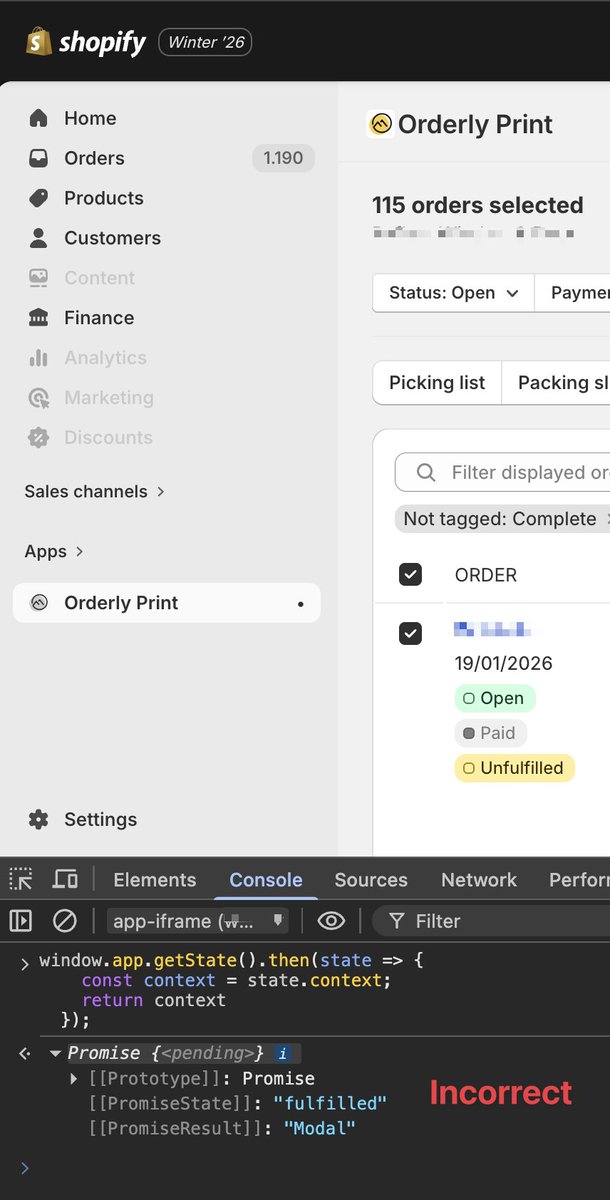
Task: Switch to the Elements tab
Action: [155, 880]
